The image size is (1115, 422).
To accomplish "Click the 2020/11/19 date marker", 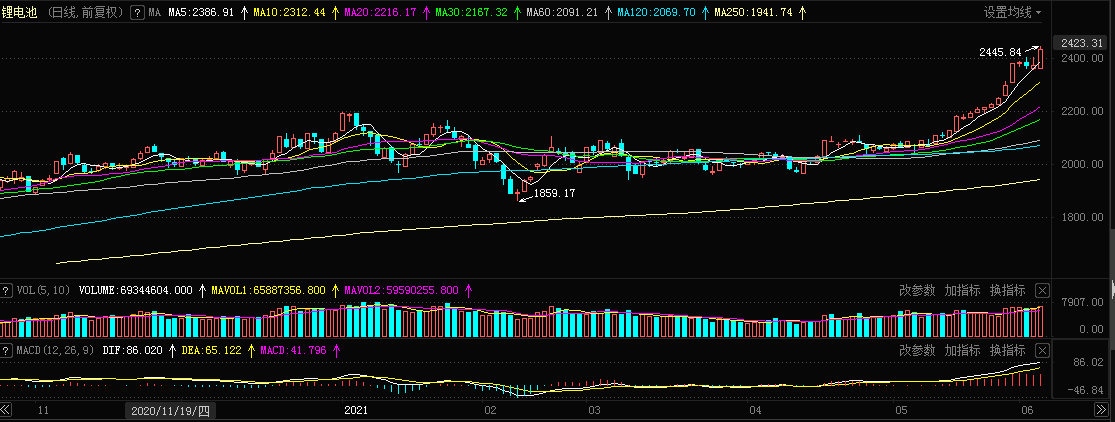I will pyautogui.click(x=169, y=411).
